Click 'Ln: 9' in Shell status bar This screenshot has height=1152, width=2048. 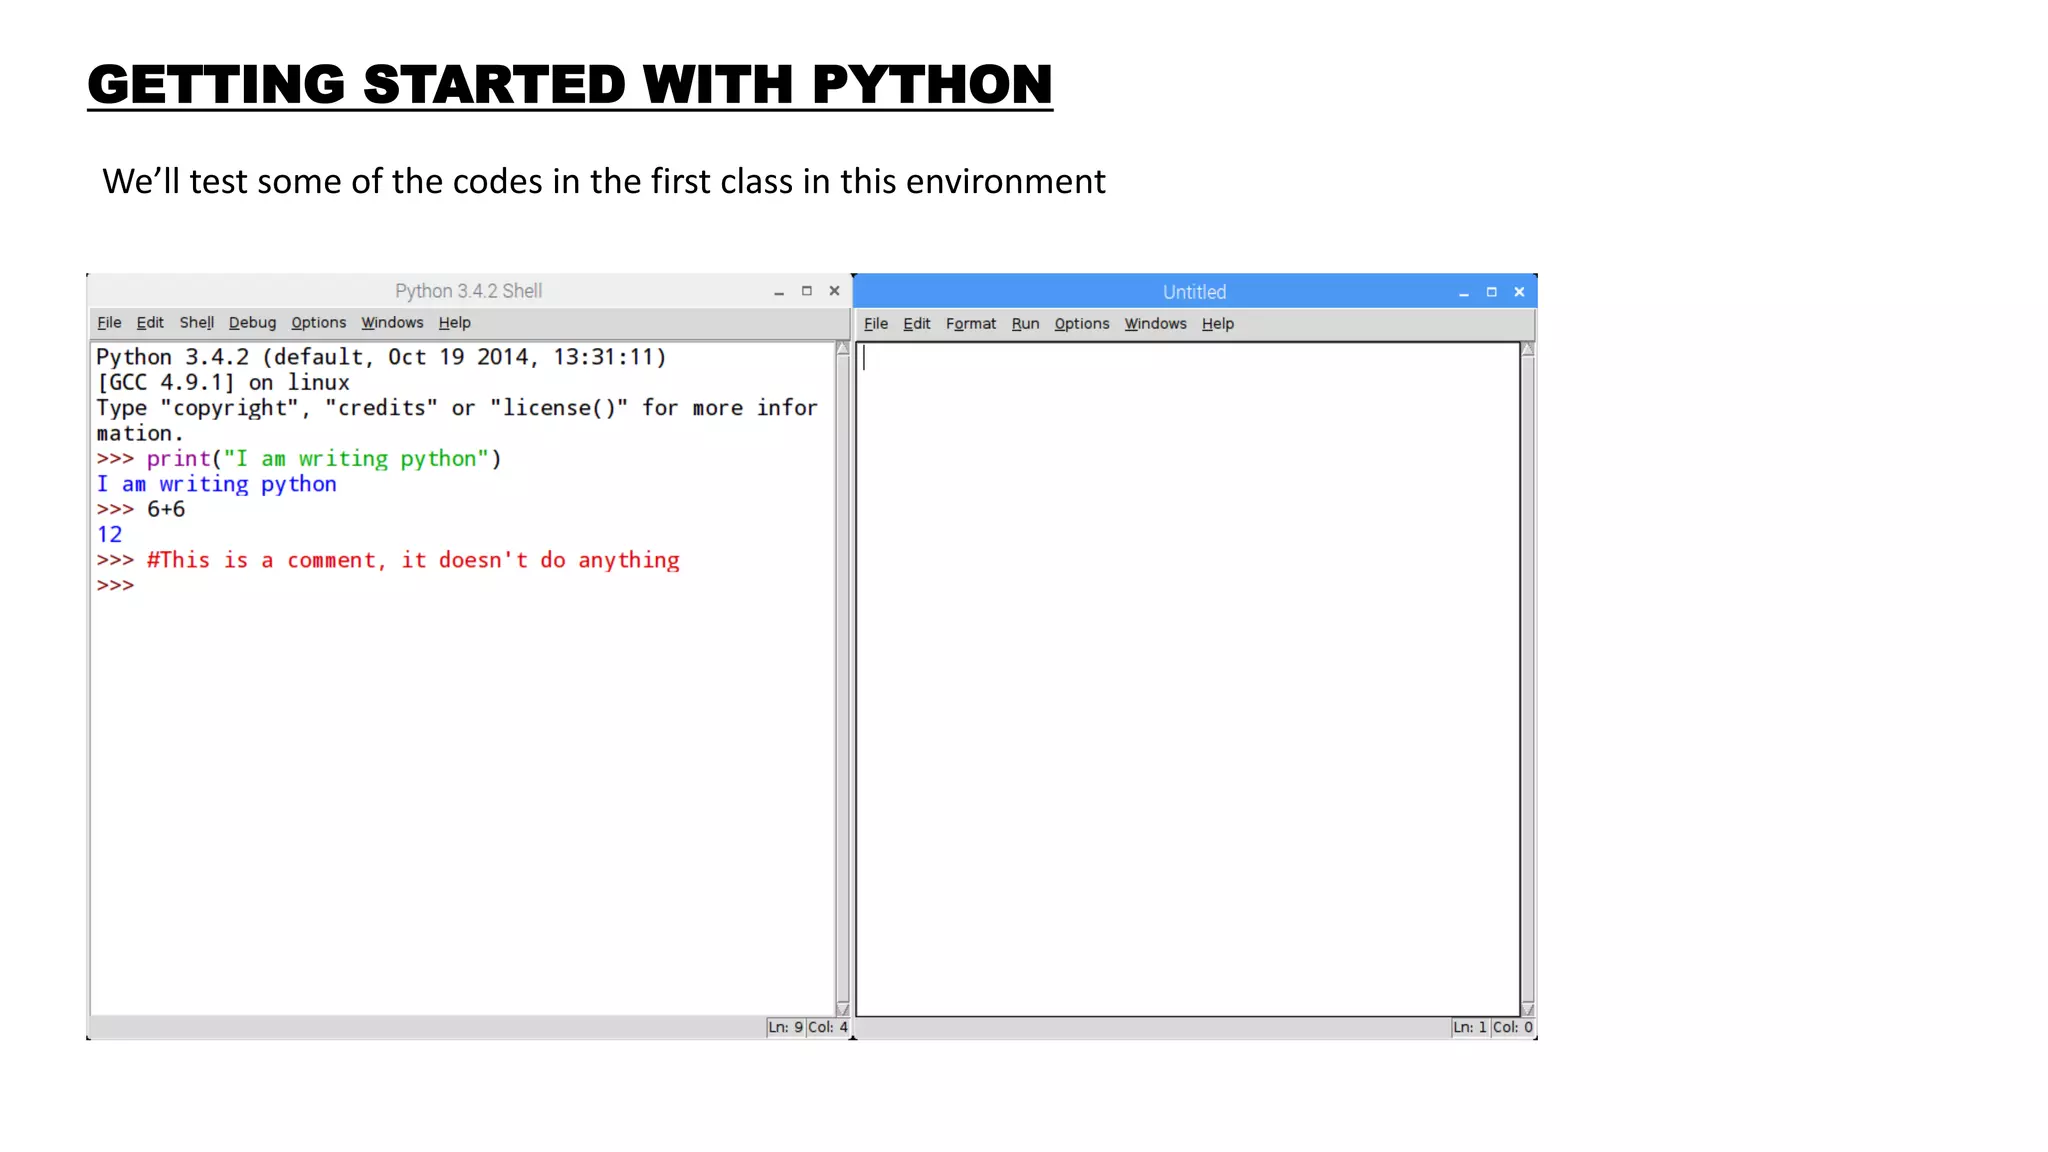coord(786,1027)
